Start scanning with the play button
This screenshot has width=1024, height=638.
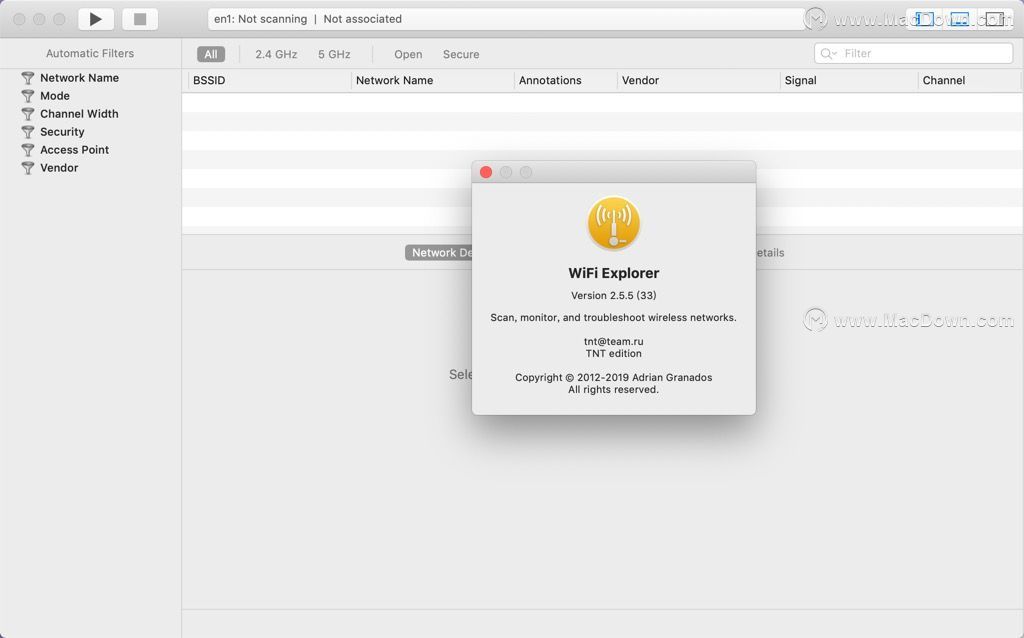[96, 19]
